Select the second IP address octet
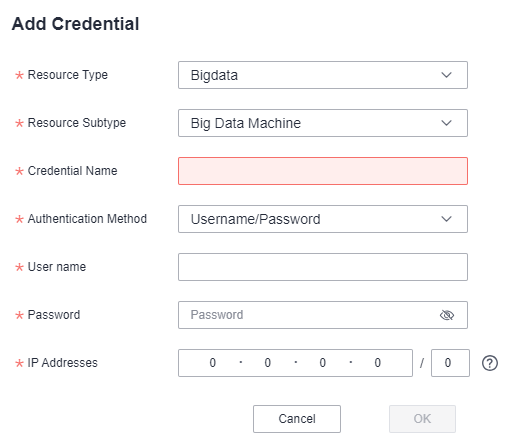Viewport: 511px width, 444px height. pos(268,363)
